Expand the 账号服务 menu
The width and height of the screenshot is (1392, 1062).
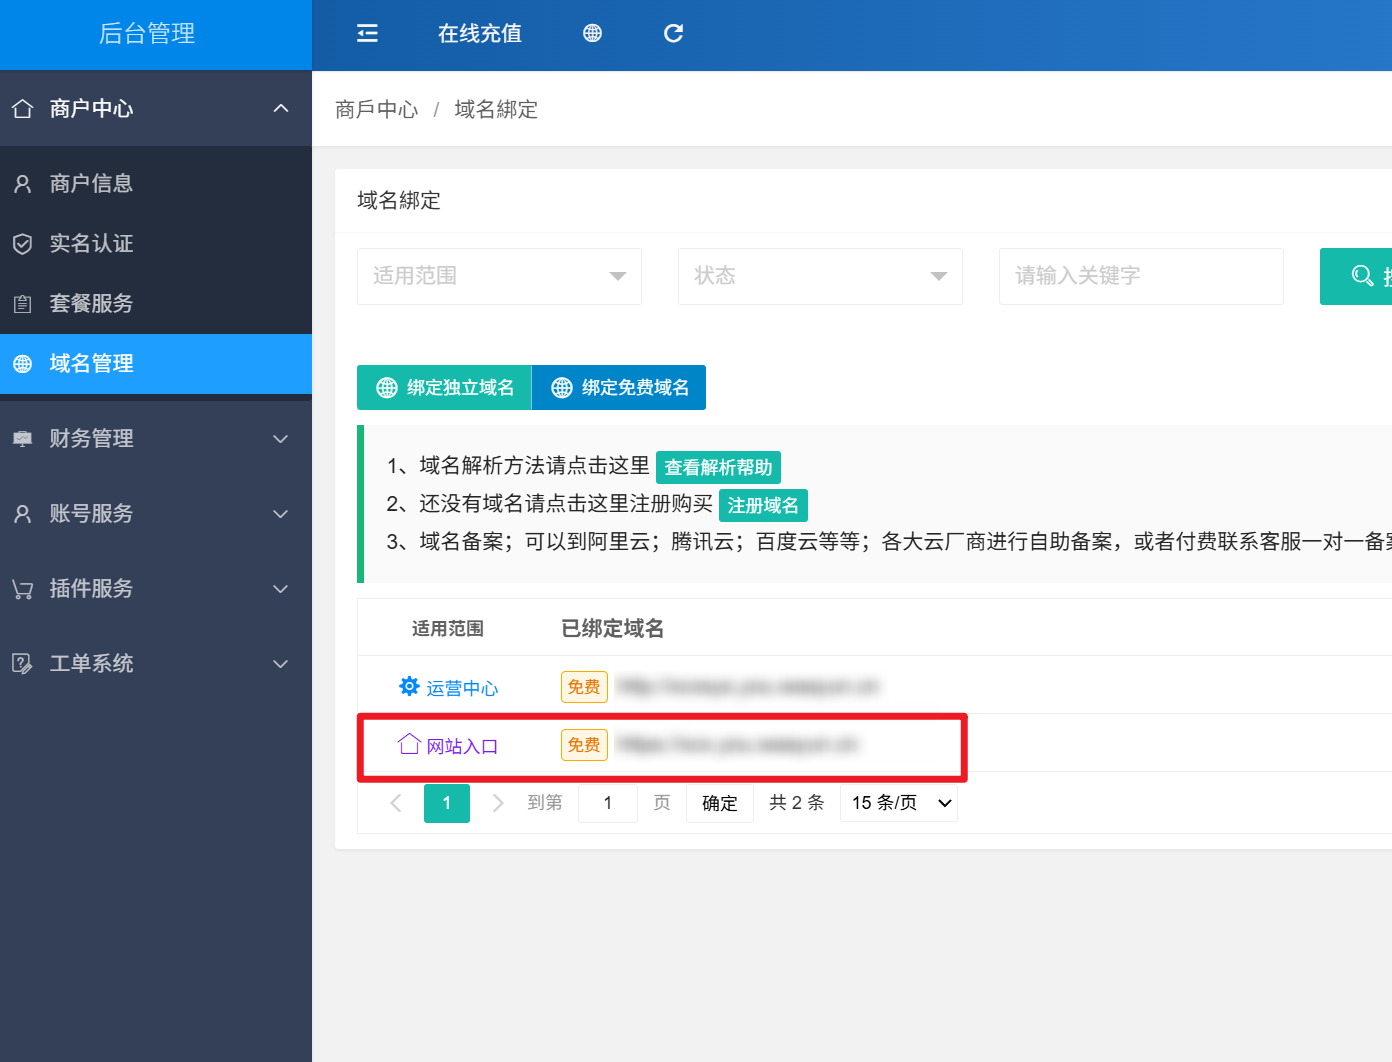click(156, 514)
